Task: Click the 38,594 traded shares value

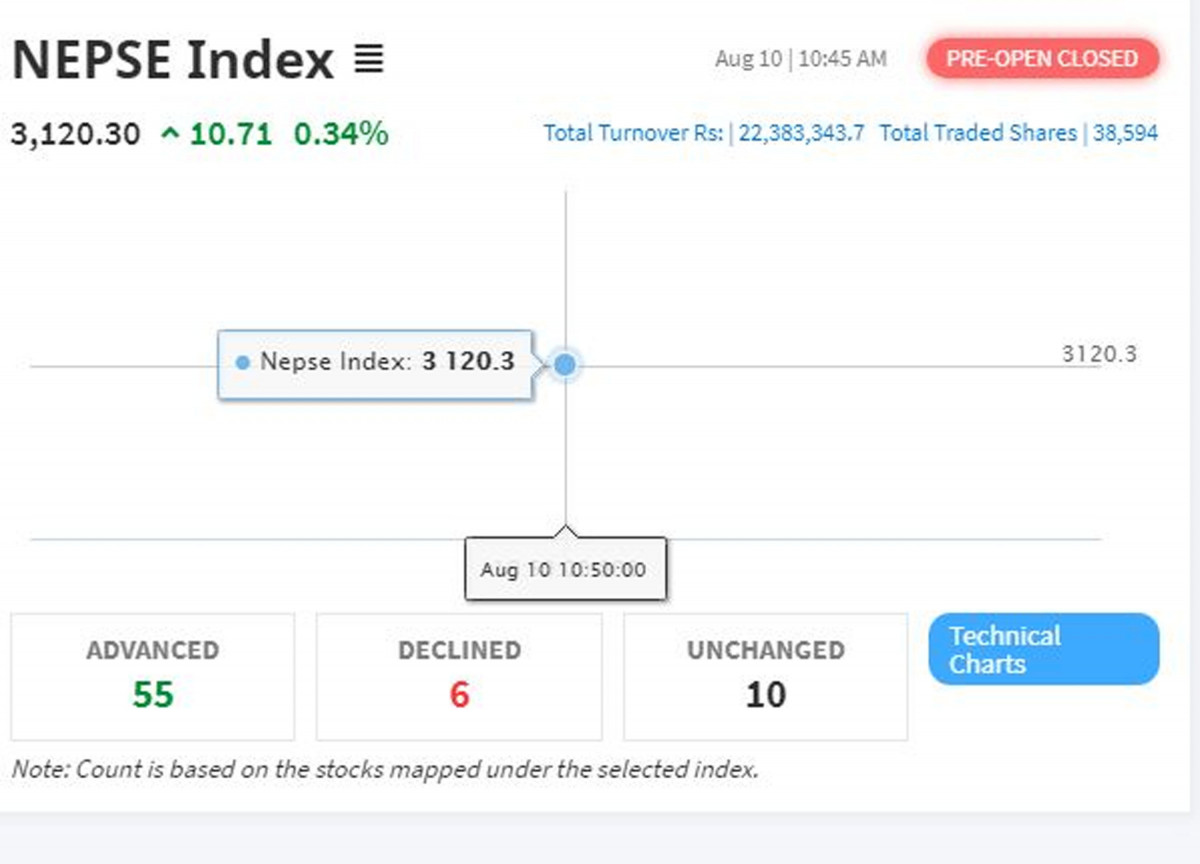Action: point(1125,133)
